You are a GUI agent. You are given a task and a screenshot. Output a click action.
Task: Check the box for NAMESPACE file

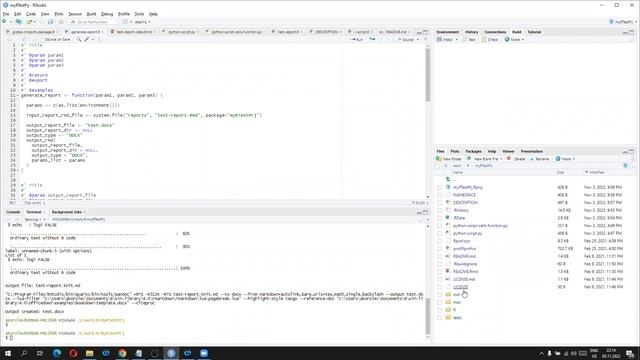tap(440, 195)
